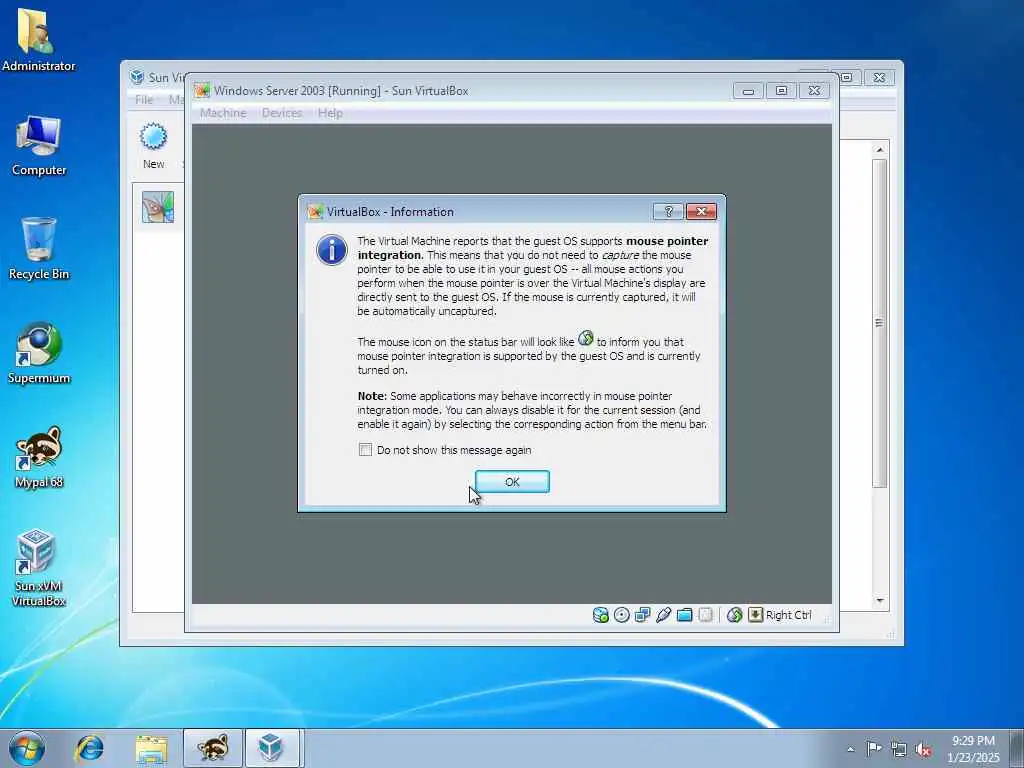Open the File menu of the Sun VirtualBox manager
The width and height of the screenshot is (1024, 768).
(144, 99)
